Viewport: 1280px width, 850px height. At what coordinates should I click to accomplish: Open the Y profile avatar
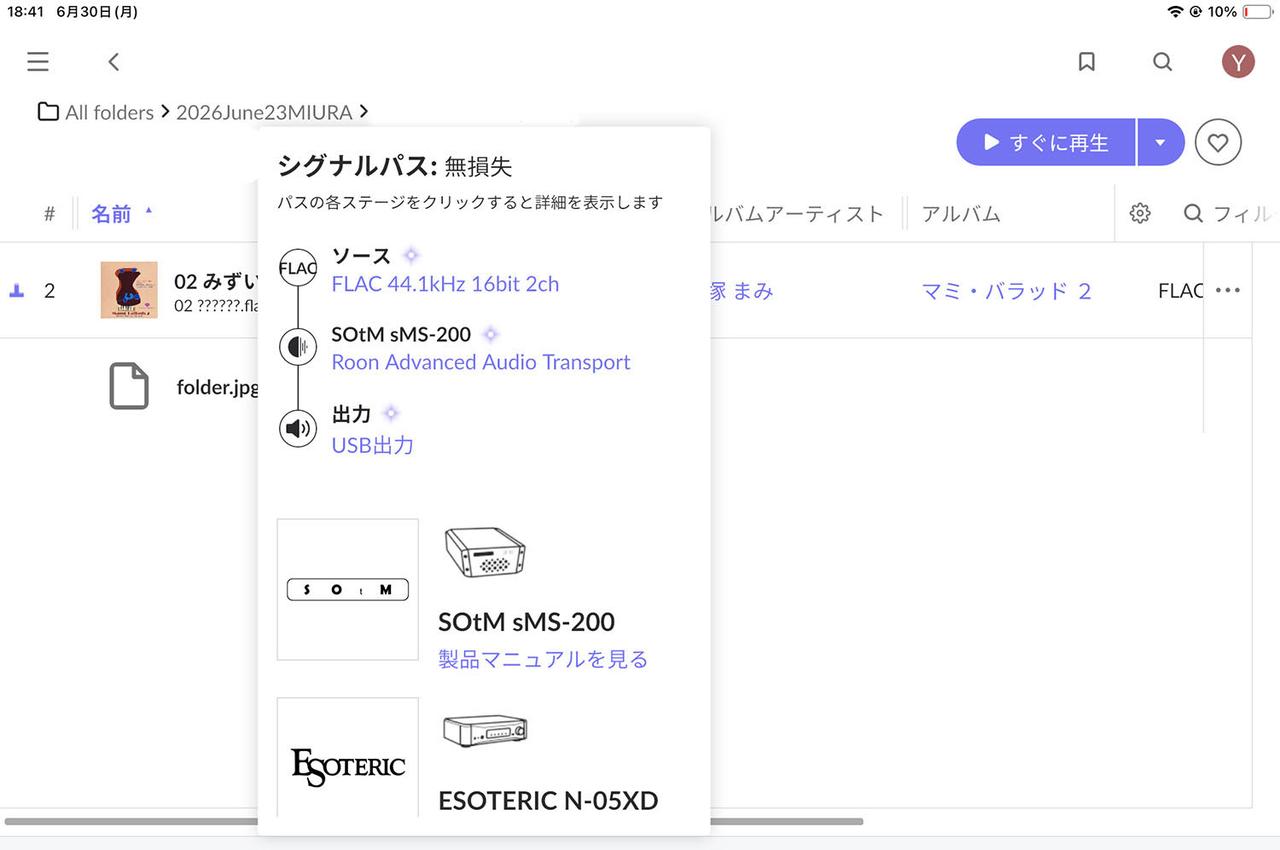pyautogui.click(x=1238, y=62)
